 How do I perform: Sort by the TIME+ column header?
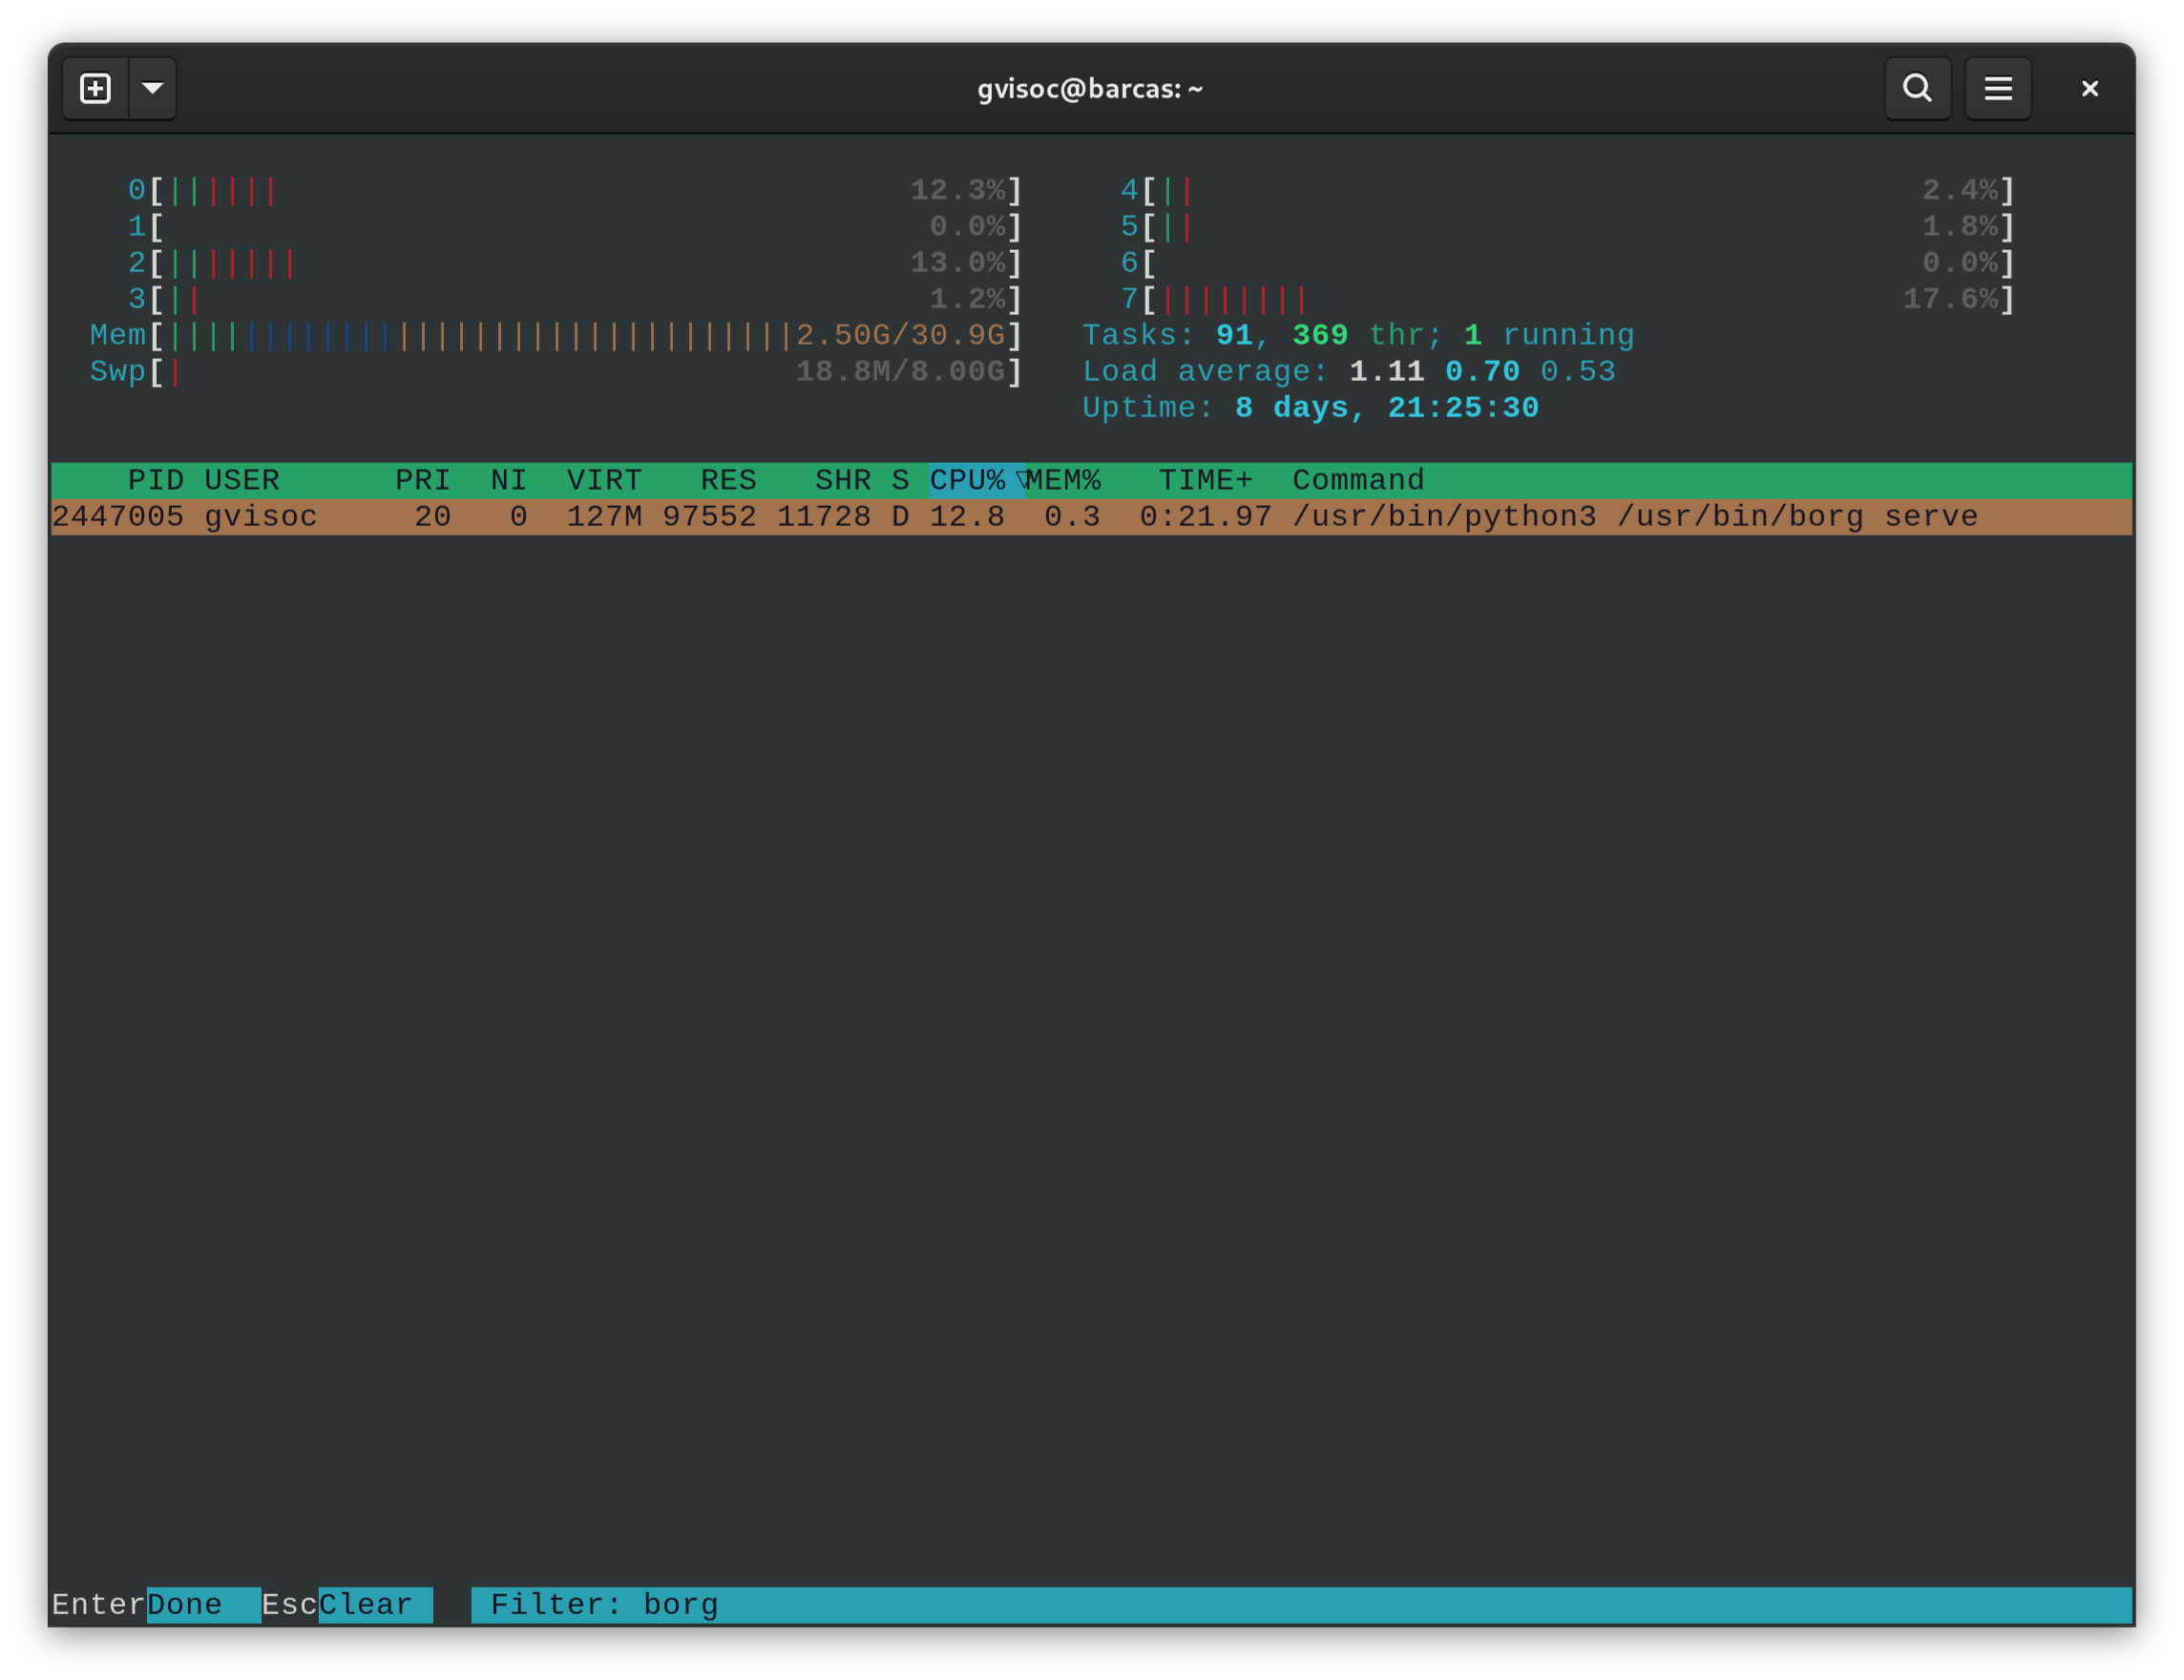(1205, 480)
